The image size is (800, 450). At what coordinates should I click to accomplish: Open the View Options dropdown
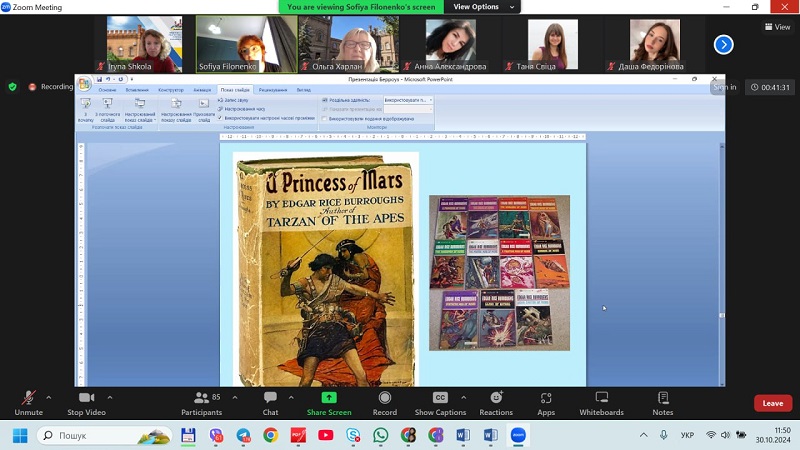483,7
